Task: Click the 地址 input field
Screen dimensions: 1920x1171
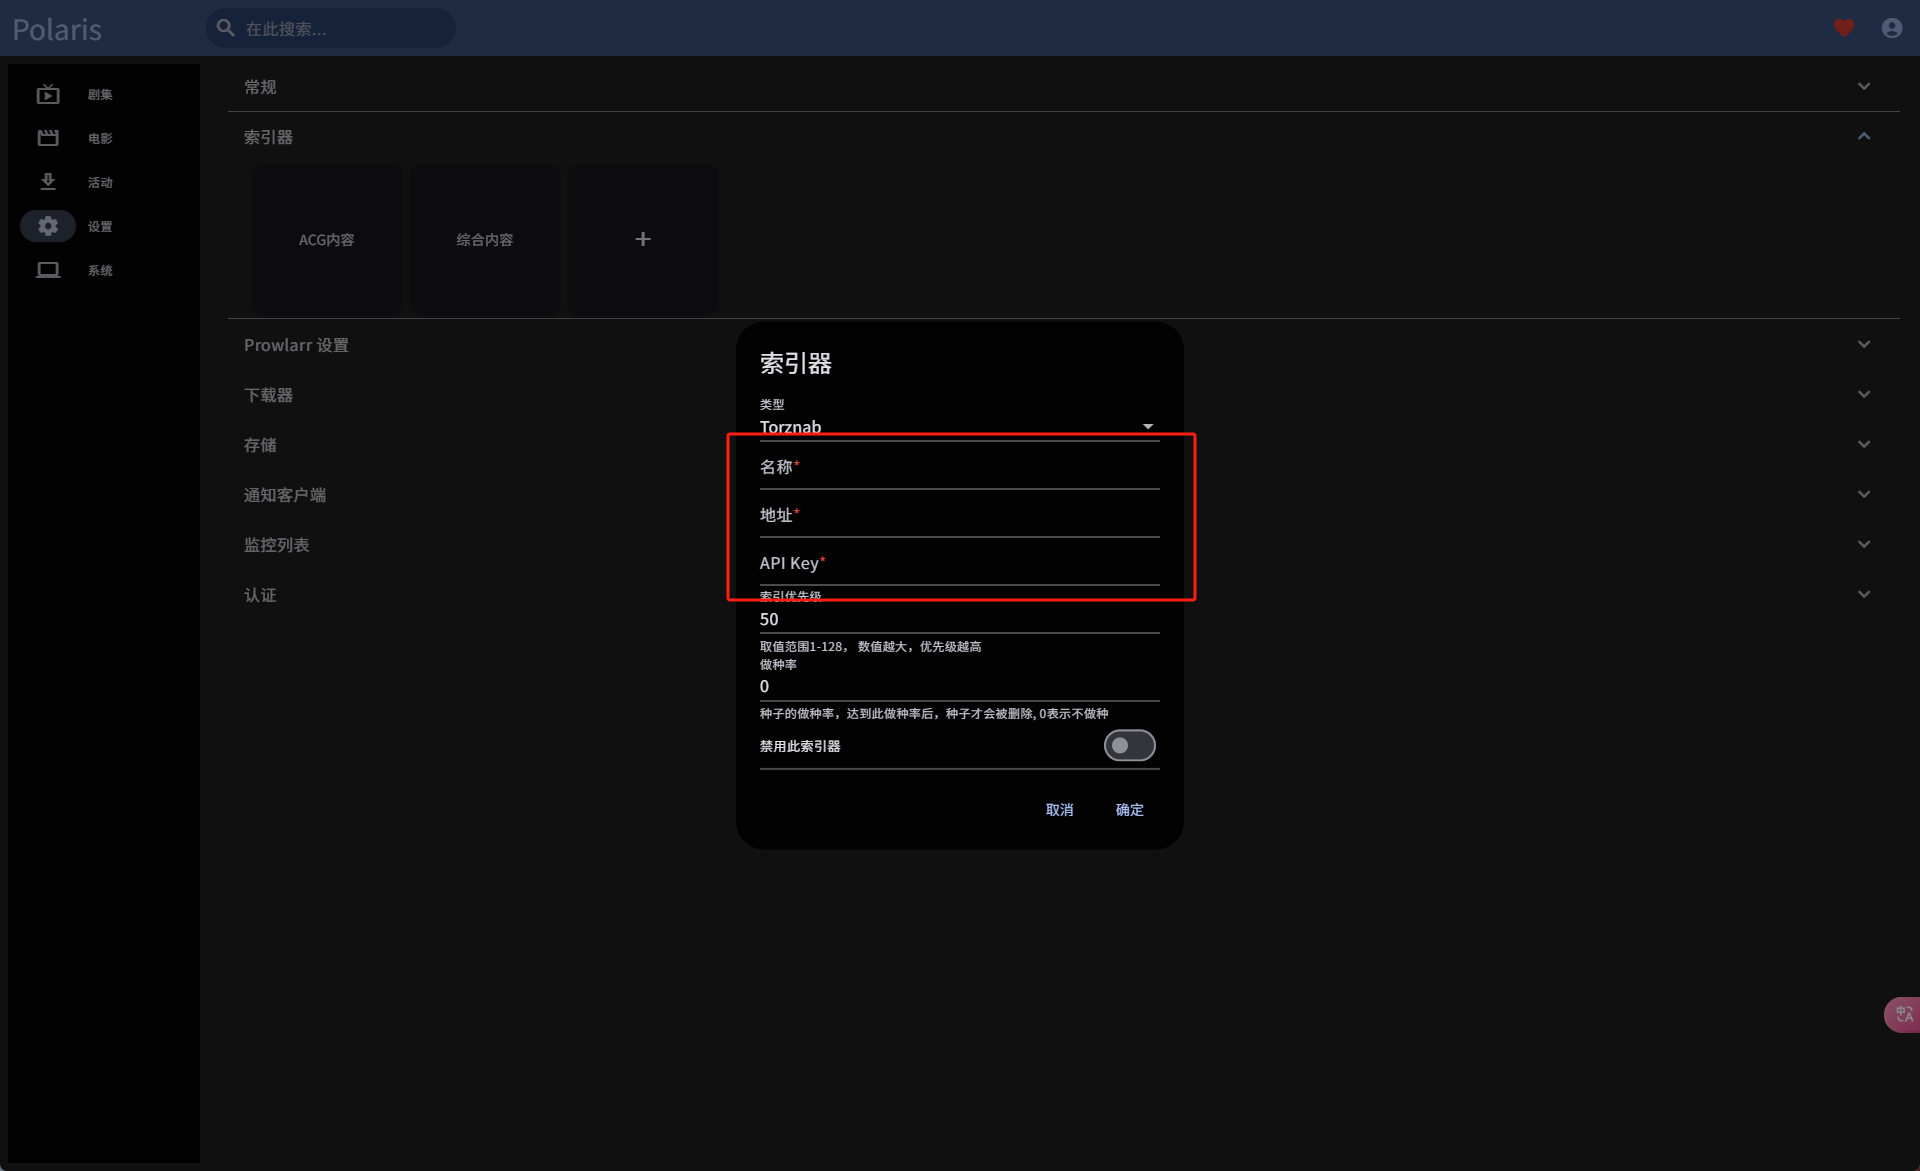Action: (x=959, y=515)
